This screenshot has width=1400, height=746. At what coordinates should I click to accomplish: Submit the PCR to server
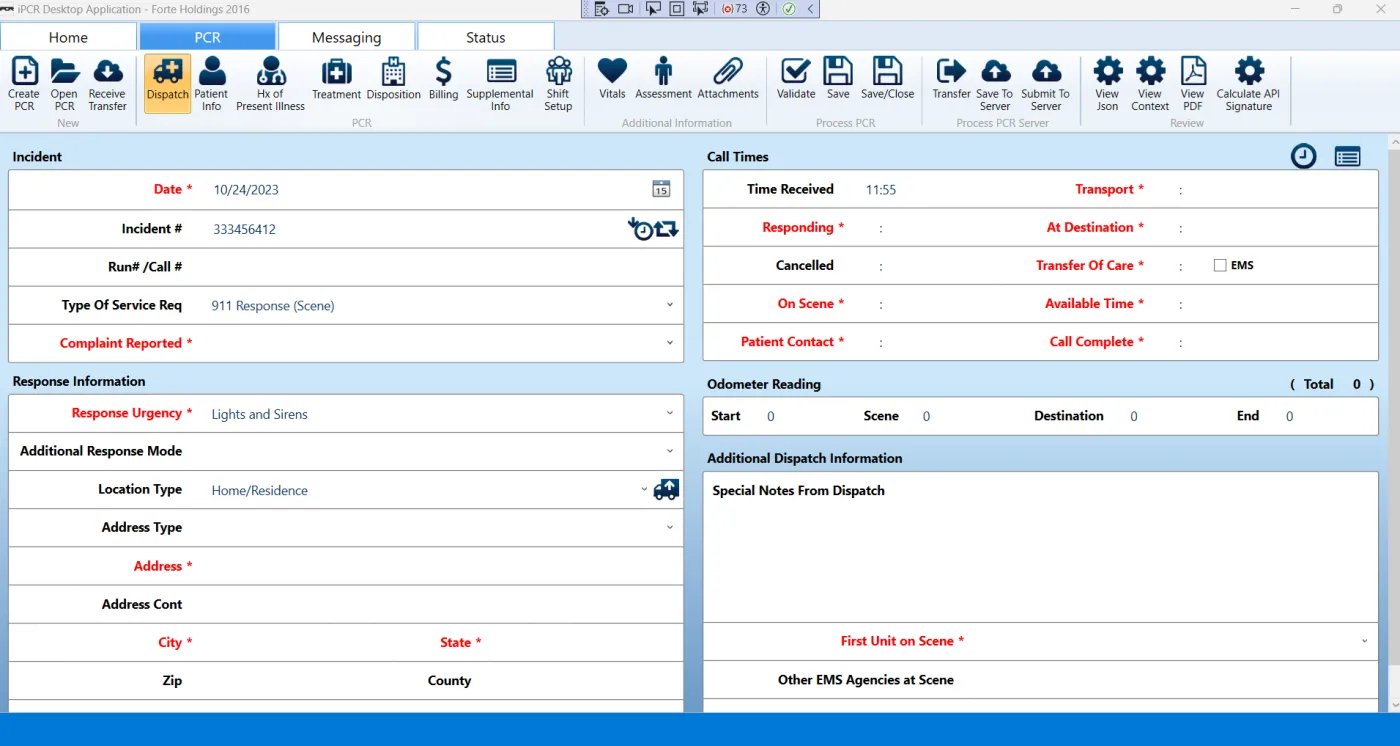coord(1046,84)
